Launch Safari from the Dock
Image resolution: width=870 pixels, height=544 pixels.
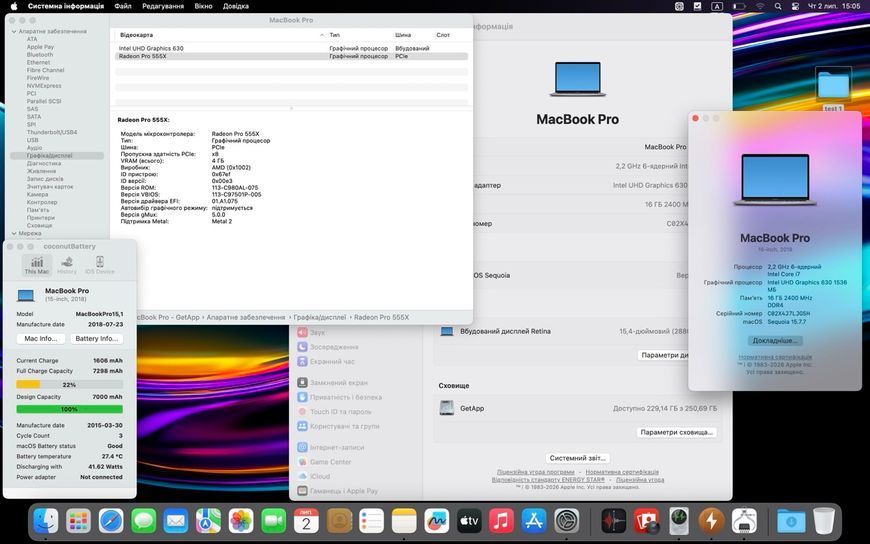[x=111, y=521]
